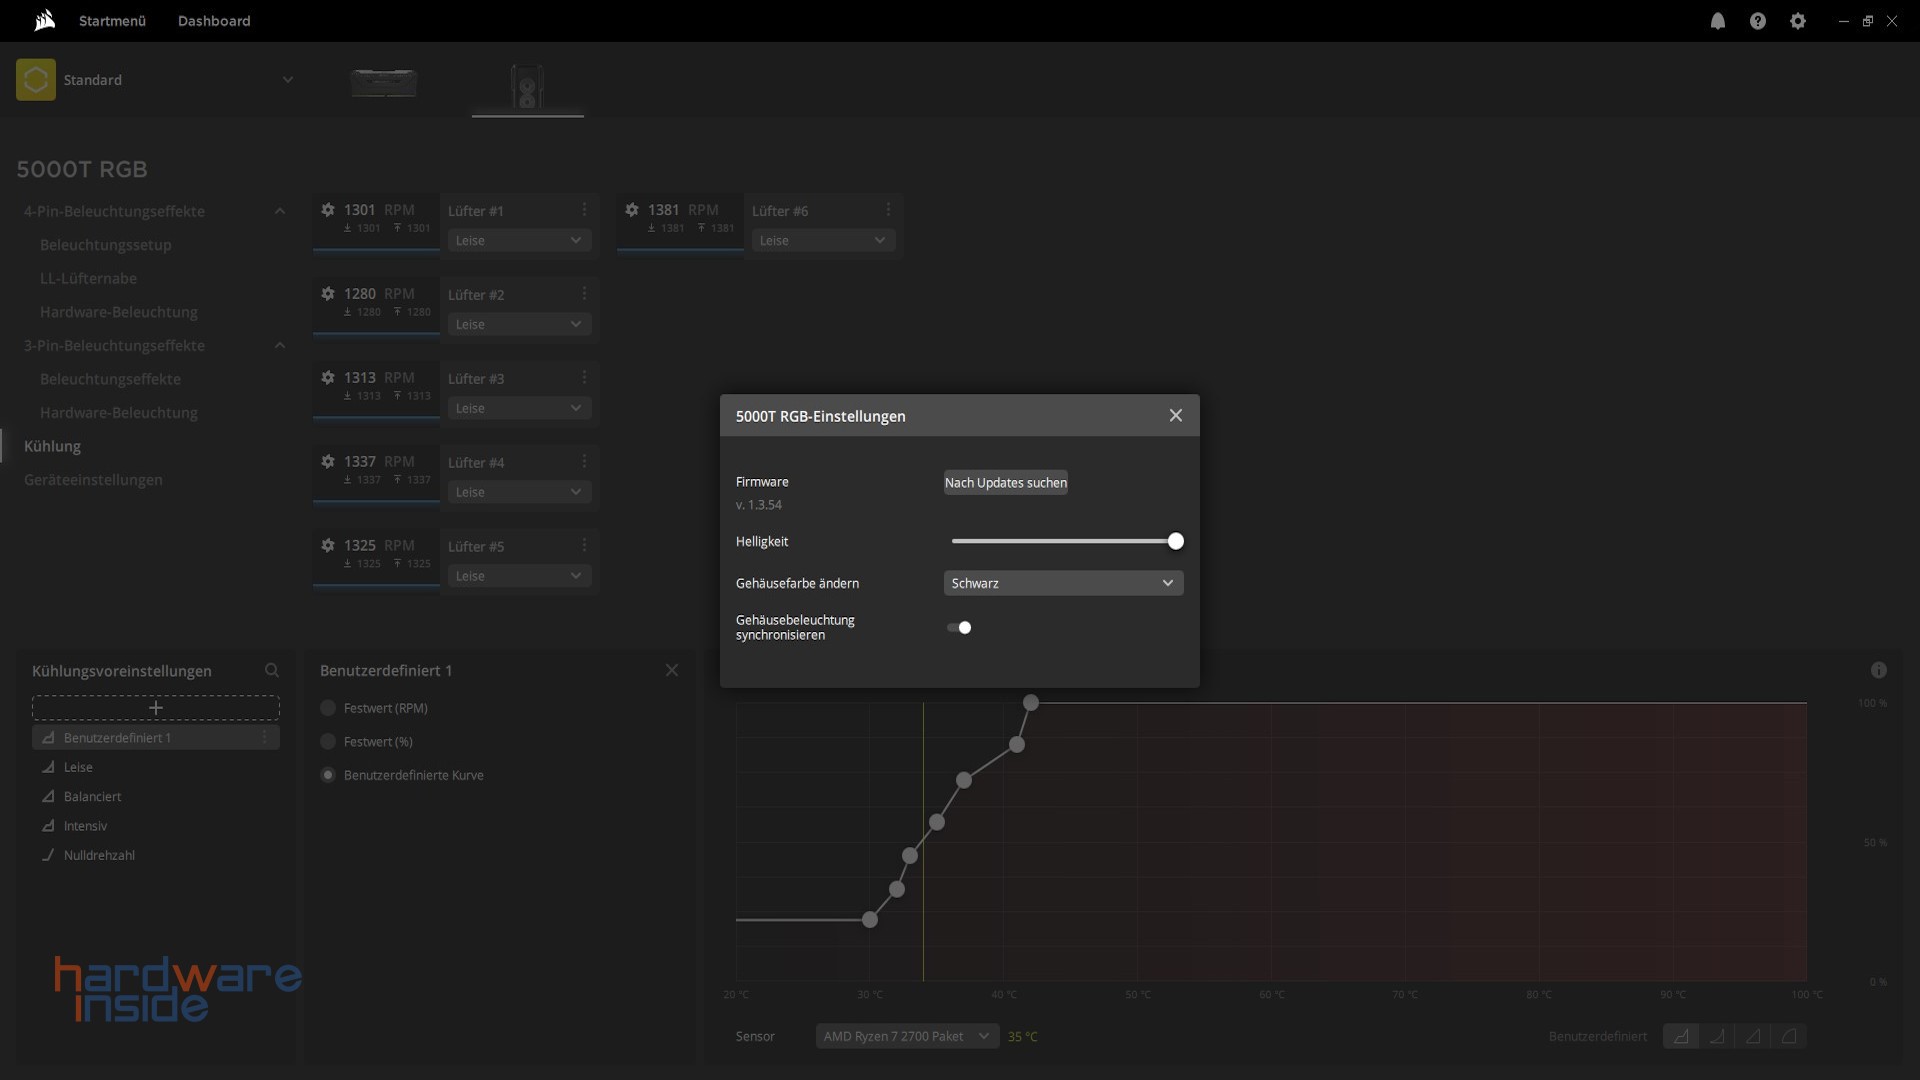Open the AMD Ryzen 7 2700 sensor dropdown
Viewport: 1920px width, 1080px height.
(x=906, y=1037)
